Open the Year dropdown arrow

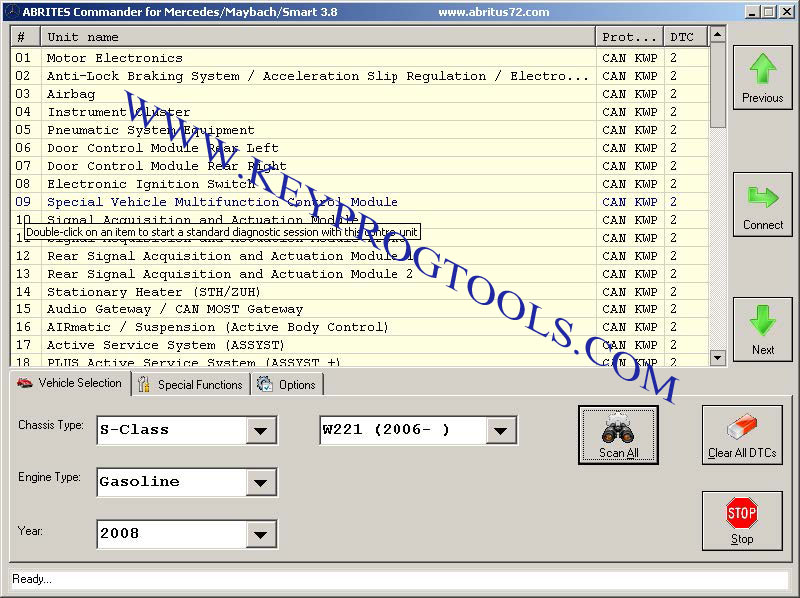tap(261, 534)
